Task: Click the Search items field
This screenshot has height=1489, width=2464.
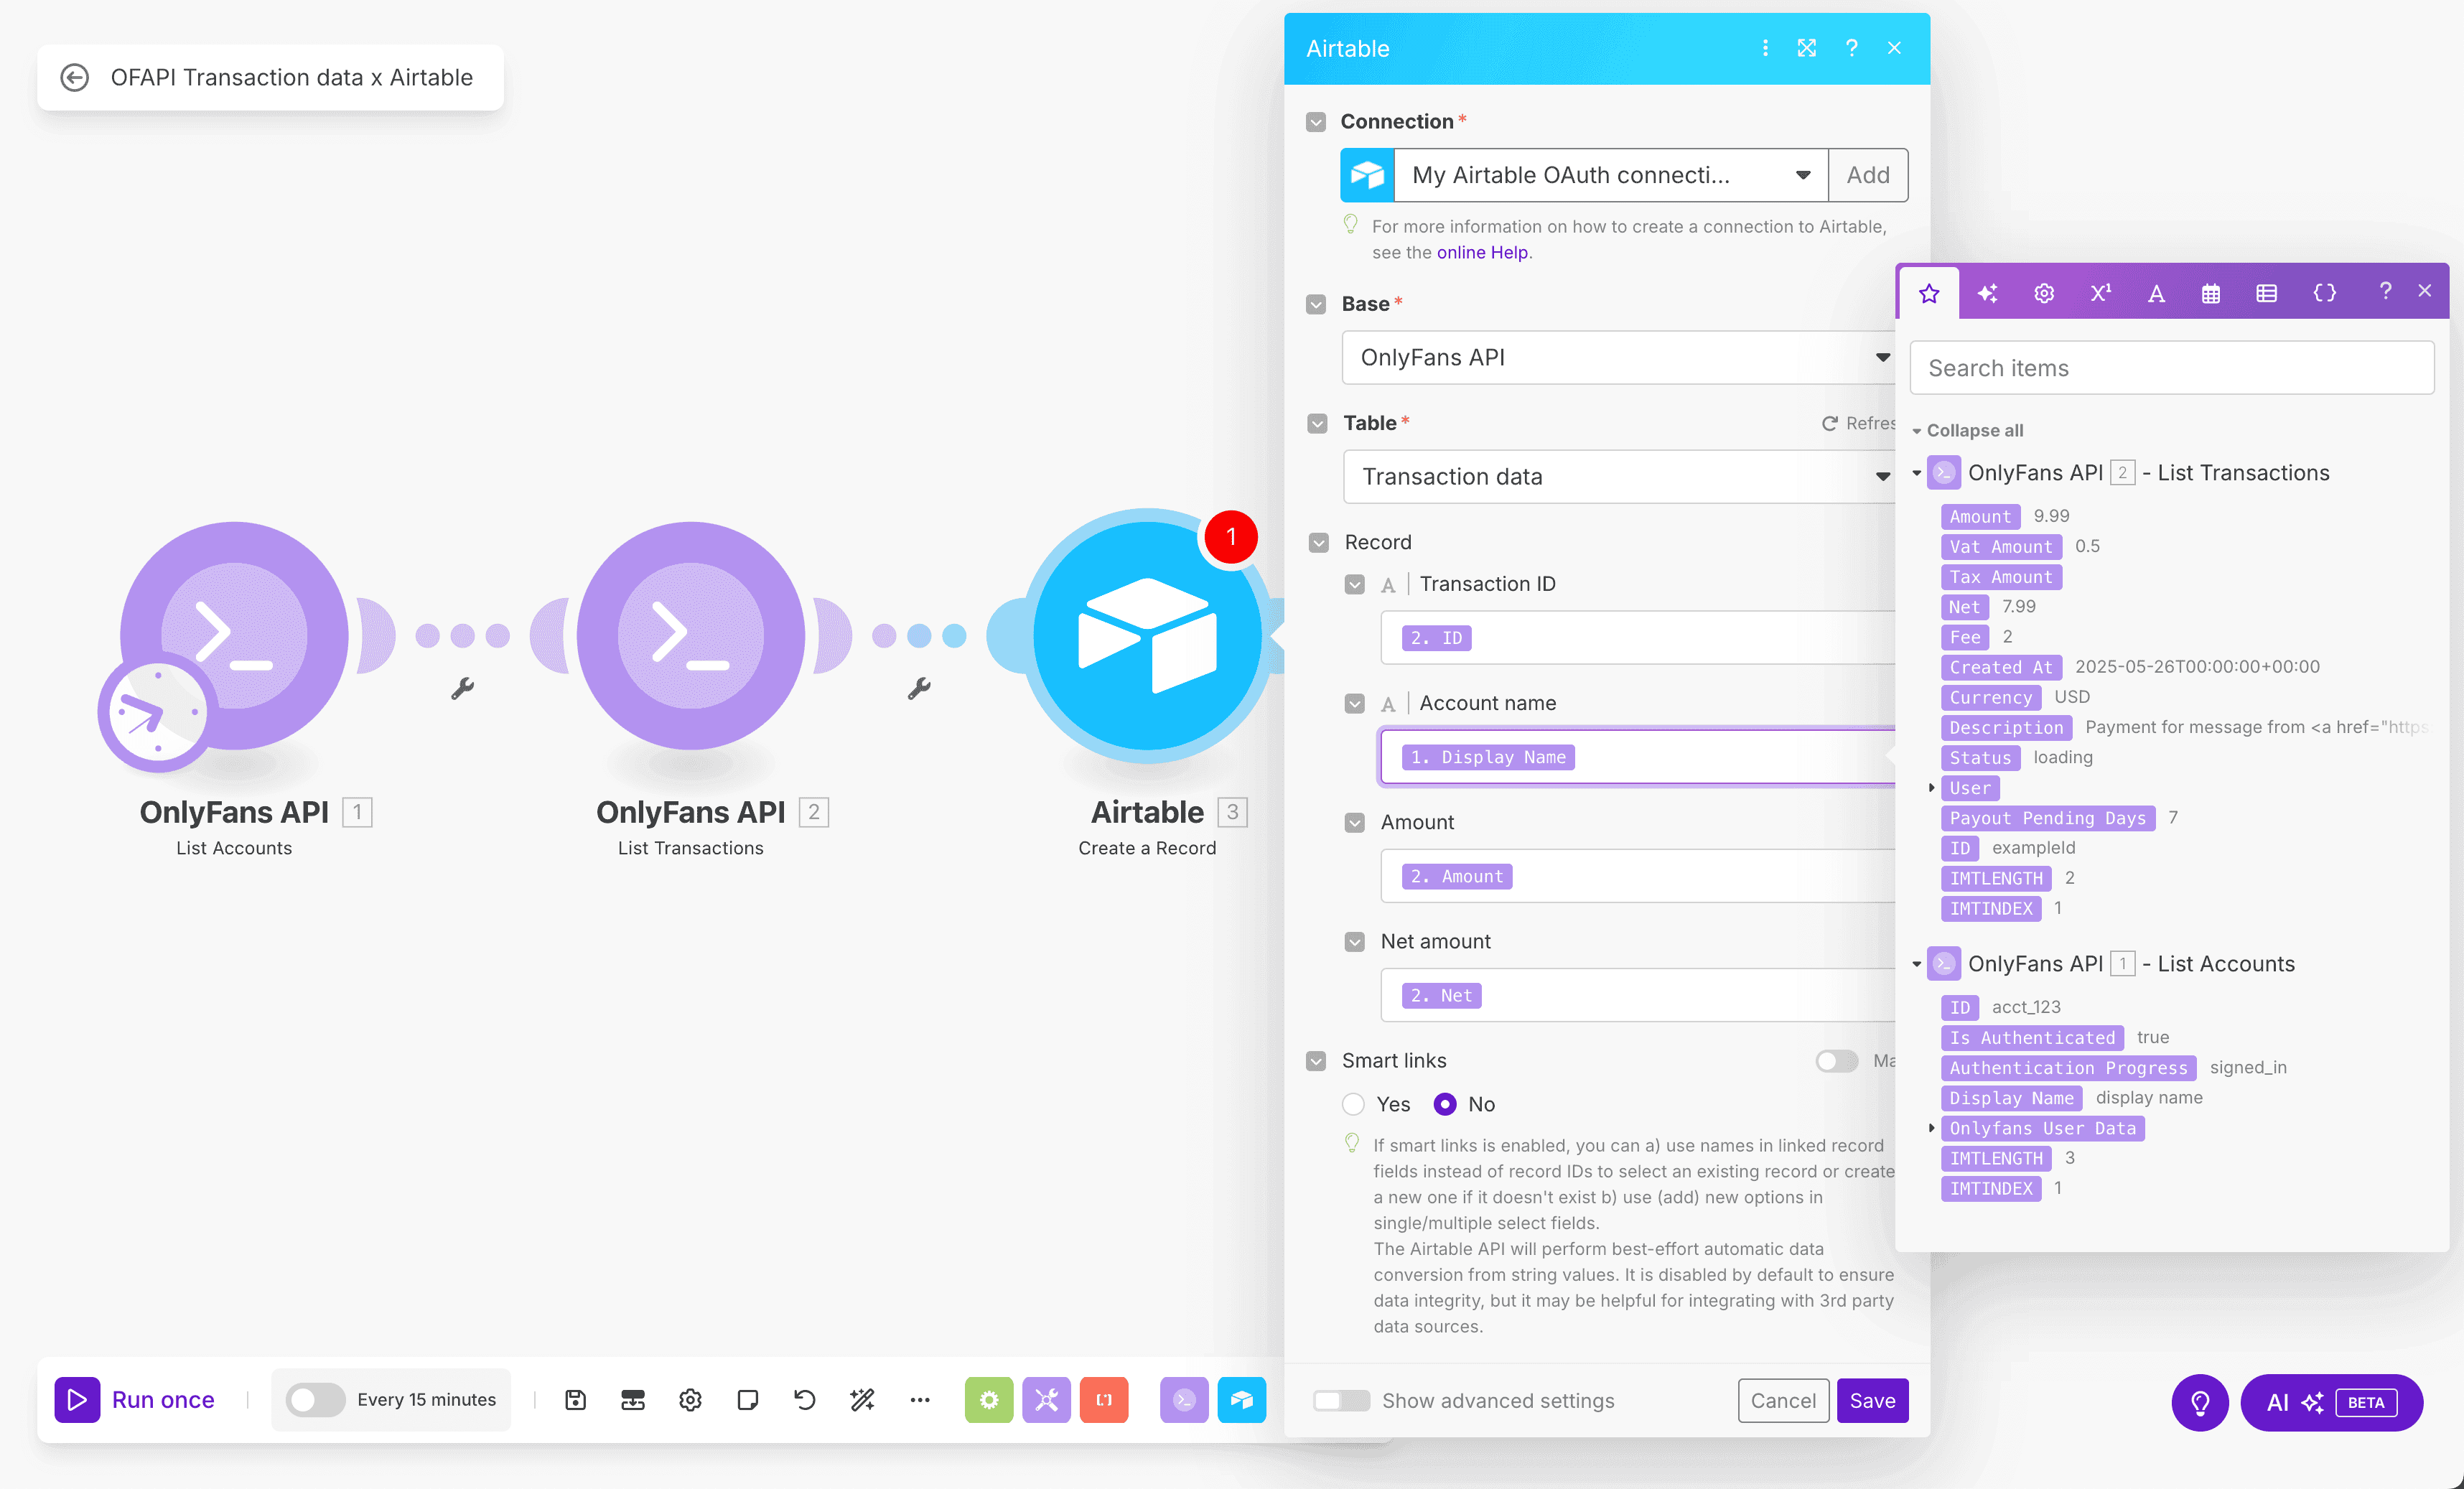Action: tap(2171, 368)
